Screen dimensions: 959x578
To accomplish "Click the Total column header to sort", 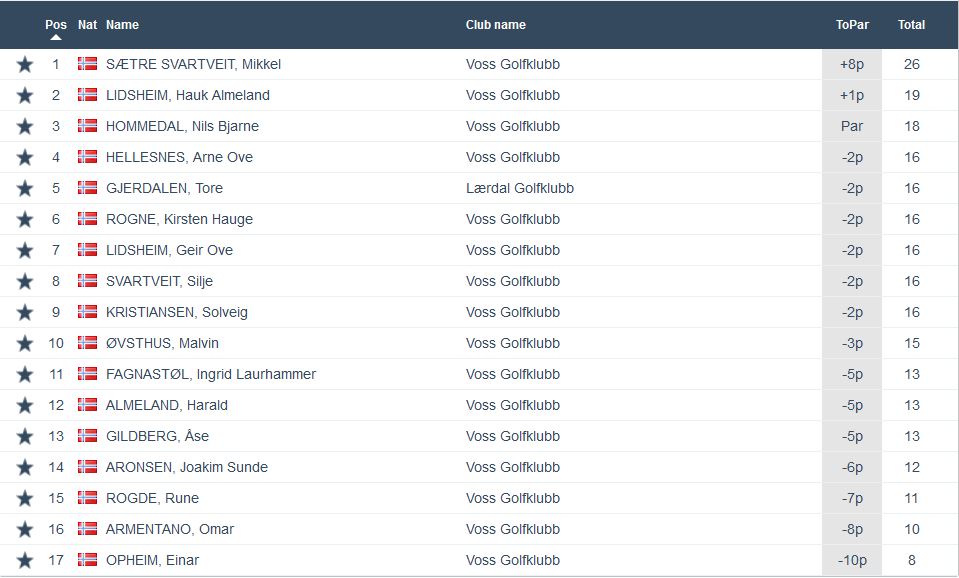I will tap(910, 24).
